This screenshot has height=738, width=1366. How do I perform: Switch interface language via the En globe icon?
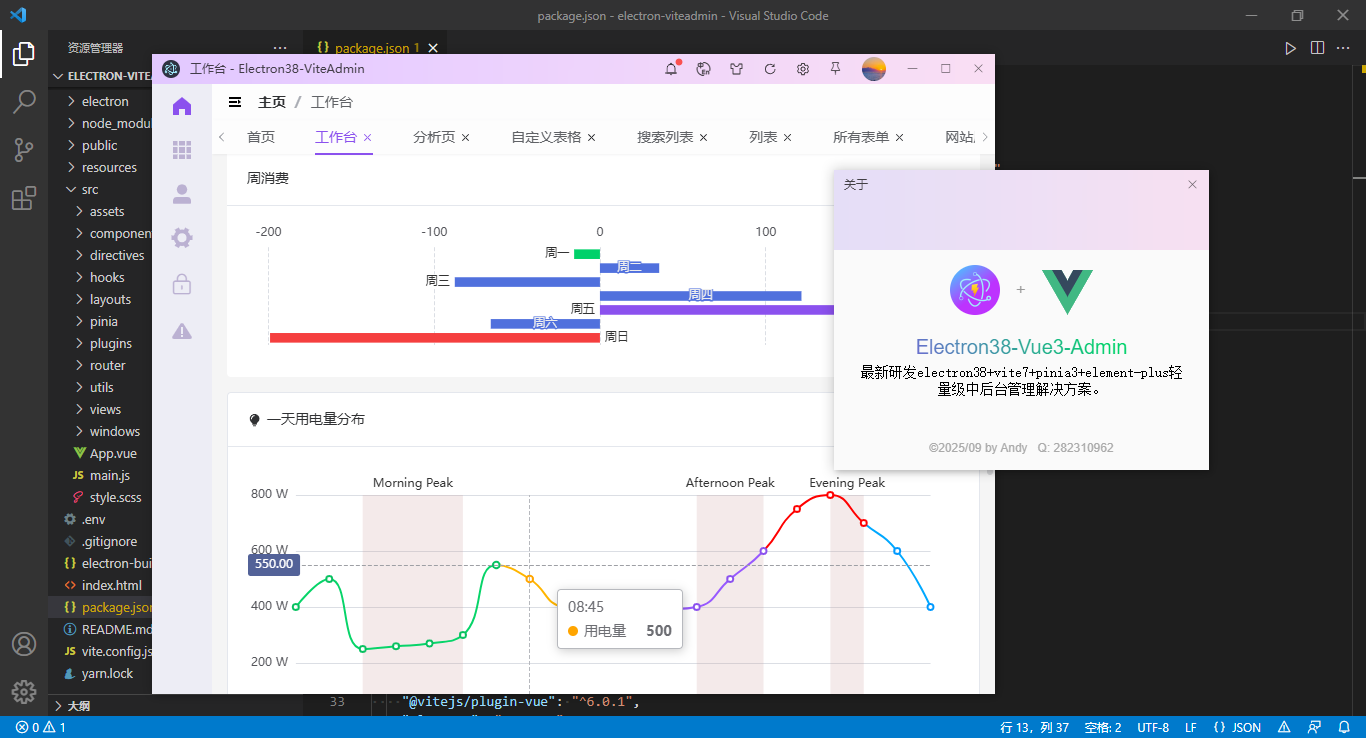tap(704, 69)
